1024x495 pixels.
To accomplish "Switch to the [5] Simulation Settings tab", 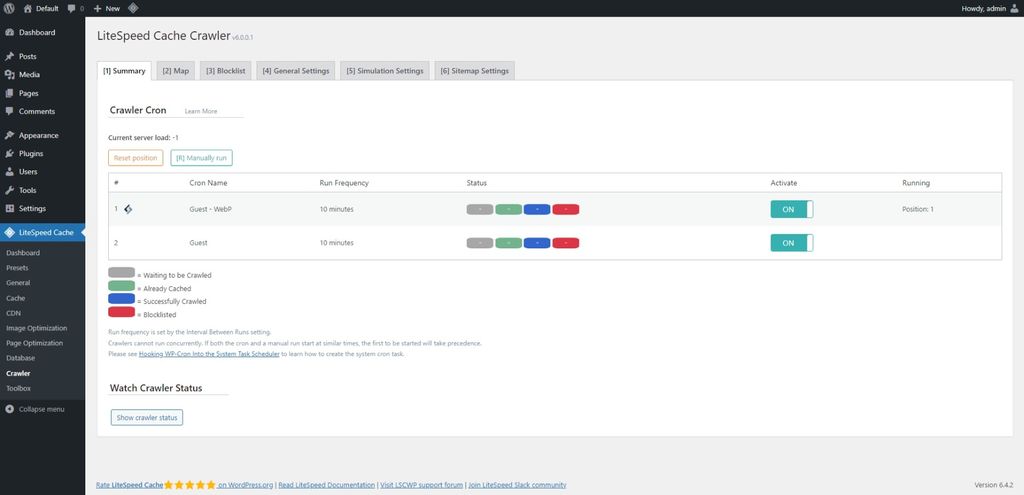I will click(x=385, y=71).
